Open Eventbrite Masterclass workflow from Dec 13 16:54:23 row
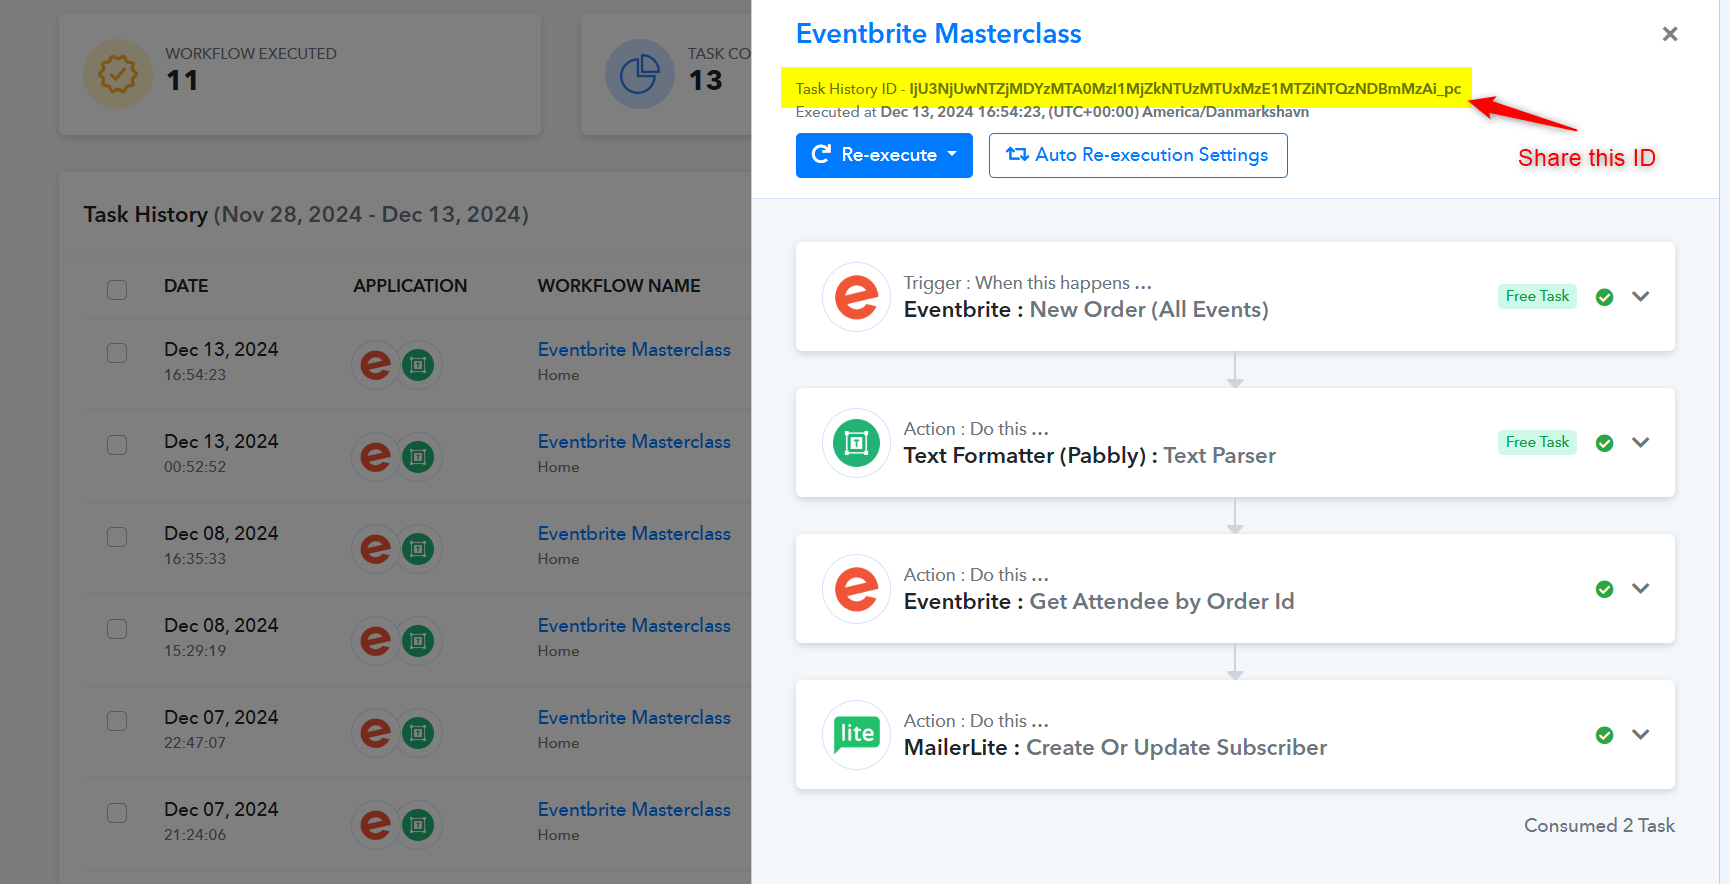Screen dimensions: 1730x884 [x=634, y=350]
